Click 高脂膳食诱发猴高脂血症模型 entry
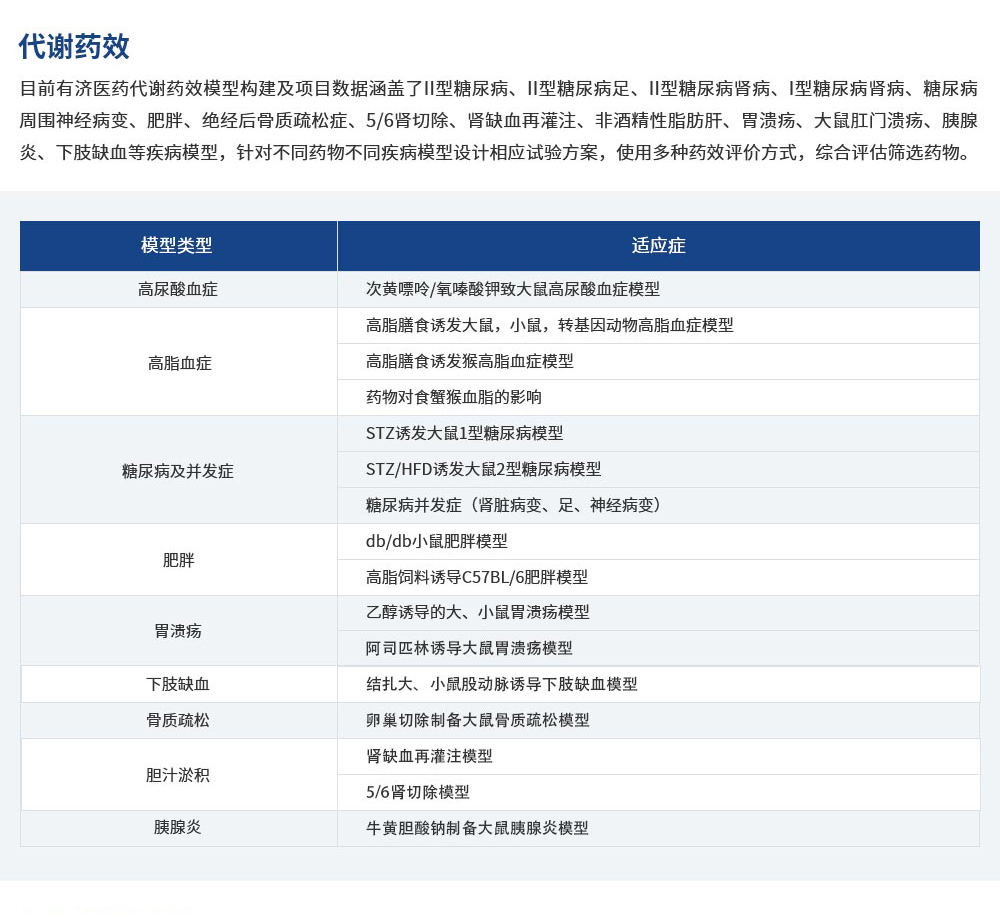1000x920 pixels. pos(470,361)
